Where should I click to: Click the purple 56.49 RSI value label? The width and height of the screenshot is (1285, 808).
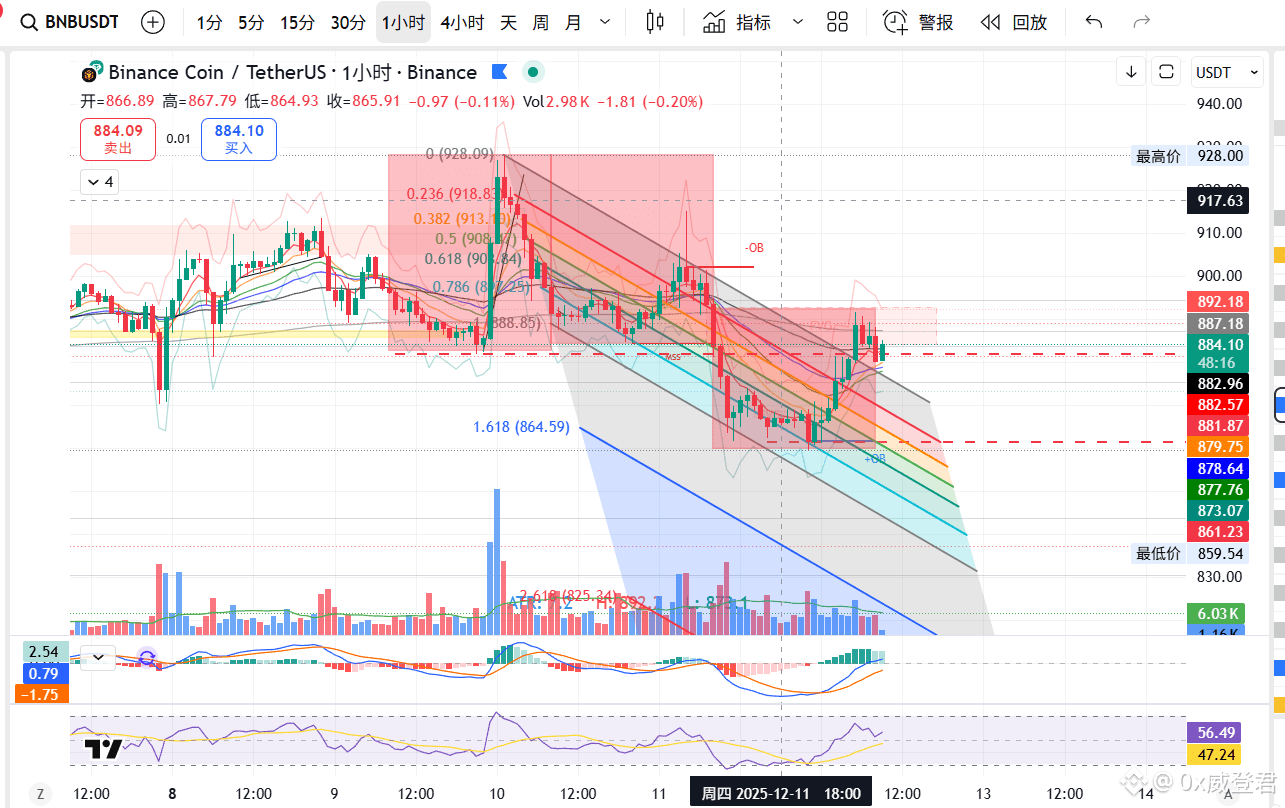(1213, 732)
